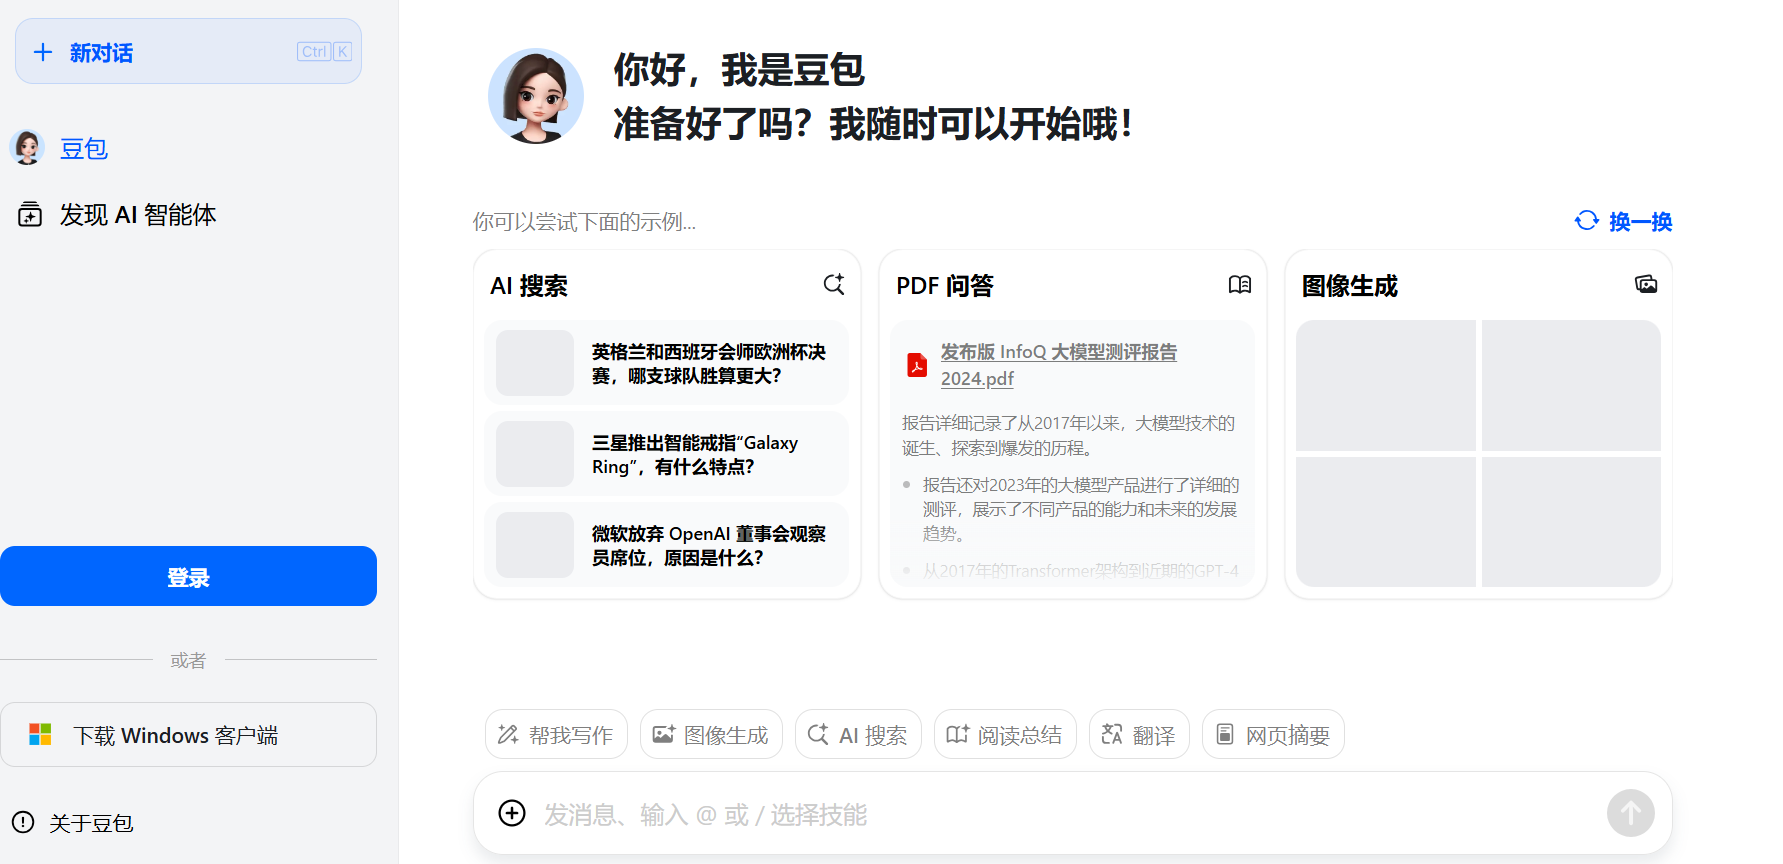Click the 你好，我是豆包 greeting heading
The image size is (1783, 864).
pyautogui.click(x=738, y=70)
